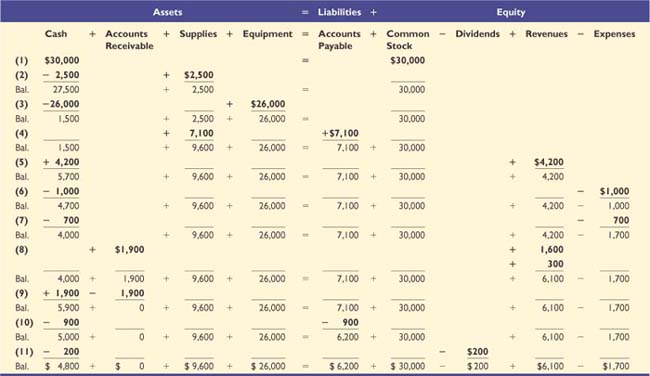Click the − 900 Accounts Payable entry in row (10)
The image size is (650, 376).
click(x=340, y=323)
